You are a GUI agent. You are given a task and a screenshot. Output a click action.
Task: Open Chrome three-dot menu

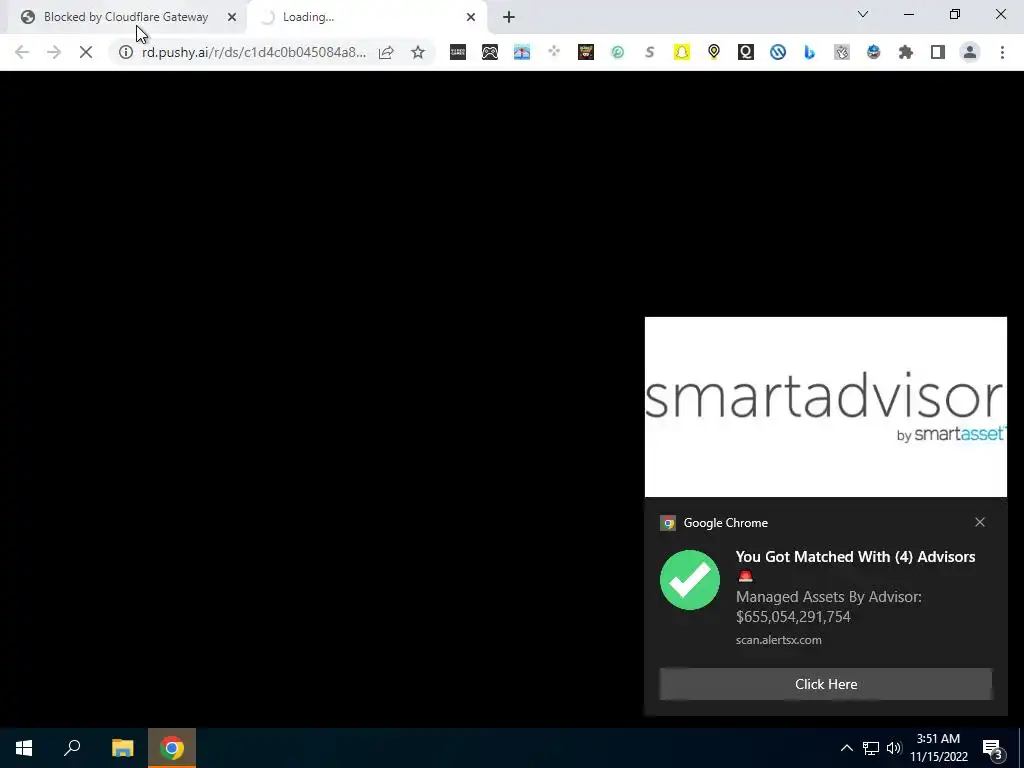tap(1002, 52)
